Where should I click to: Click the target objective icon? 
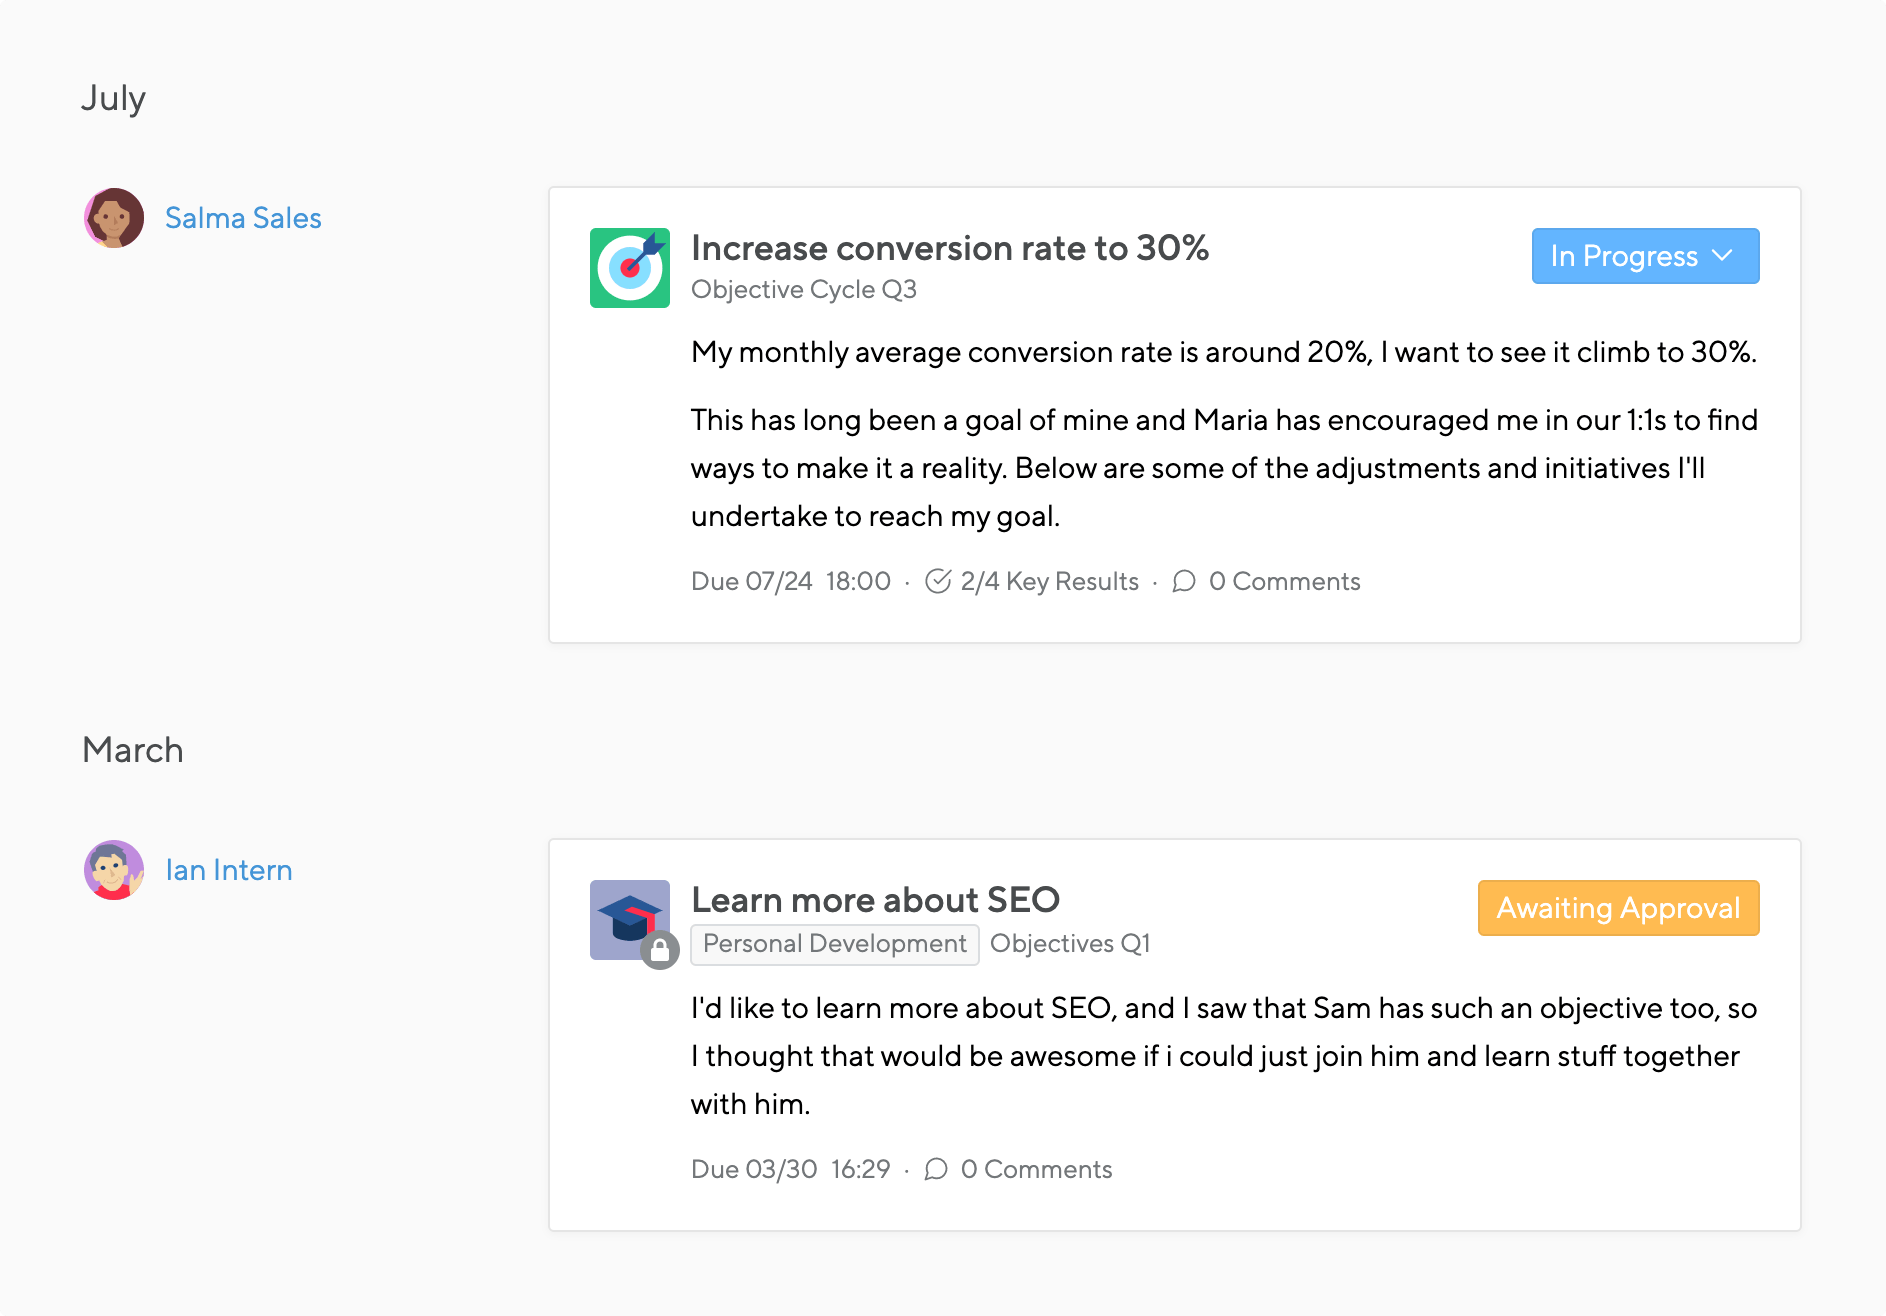(629, 268)
